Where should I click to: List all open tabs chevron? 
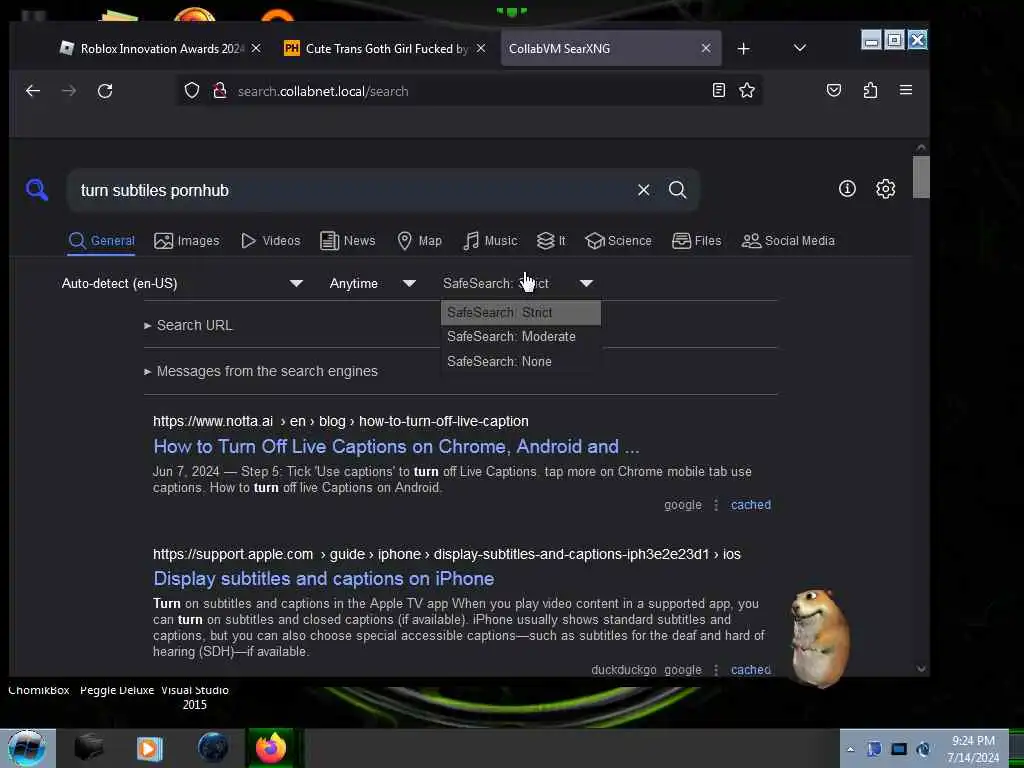(x=799, y=48)
